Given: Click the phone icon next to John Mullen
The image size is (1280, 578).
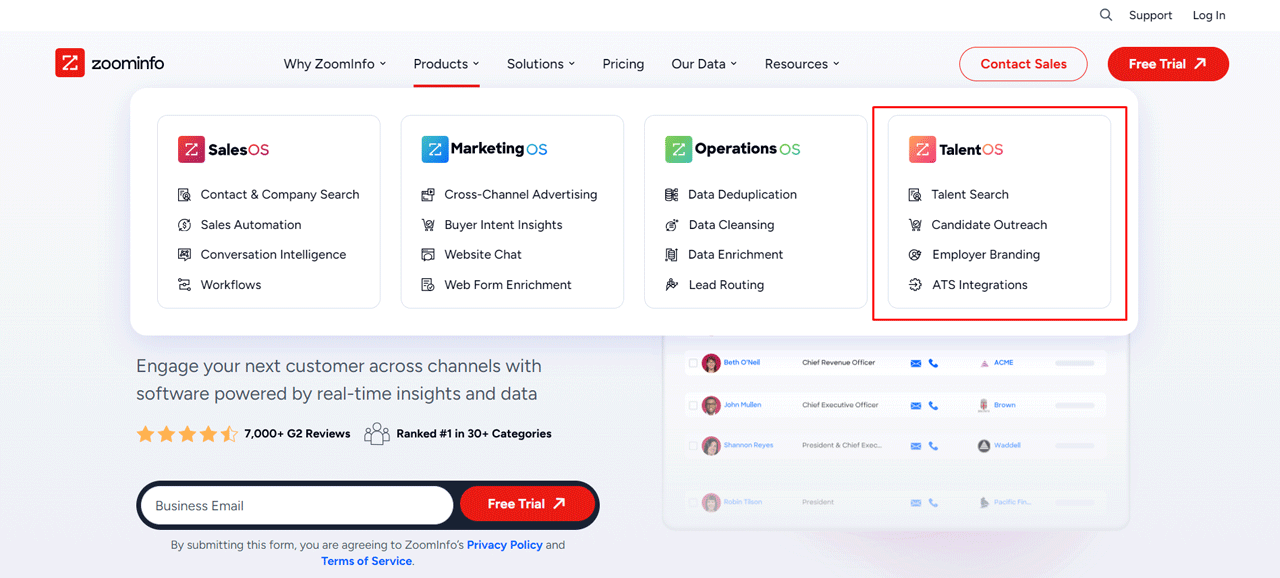Looking at the screenshot, I should coord(934,404).
